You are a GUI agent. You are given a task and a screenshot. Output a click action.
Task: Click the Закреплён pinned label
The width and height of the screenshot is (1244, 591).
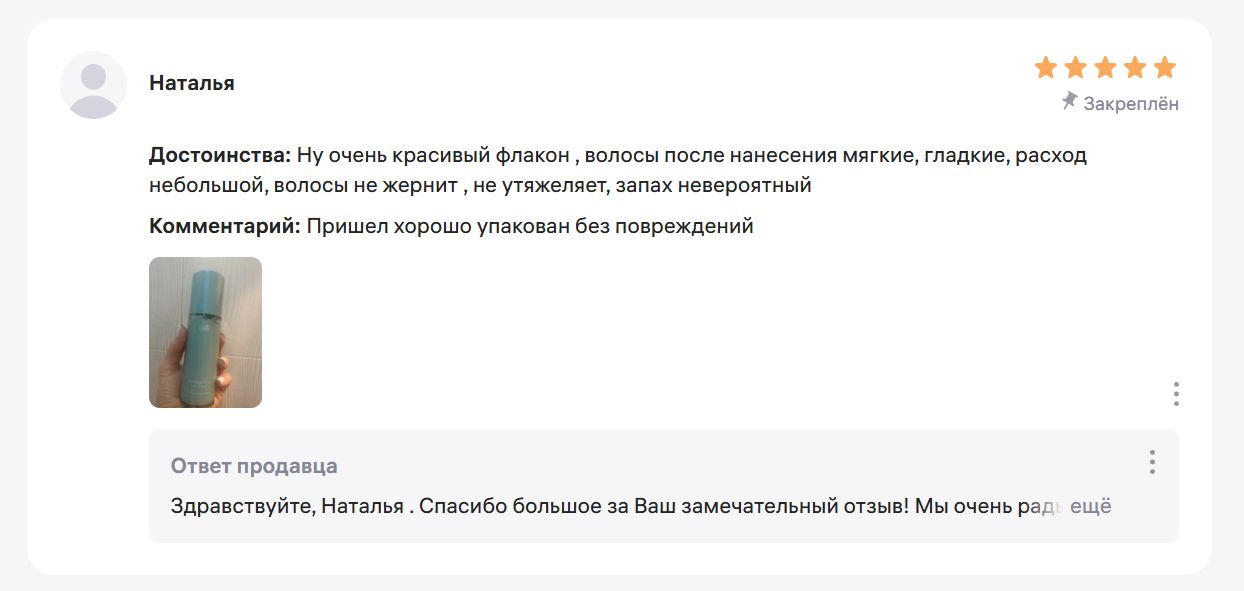click(1131, 103)
